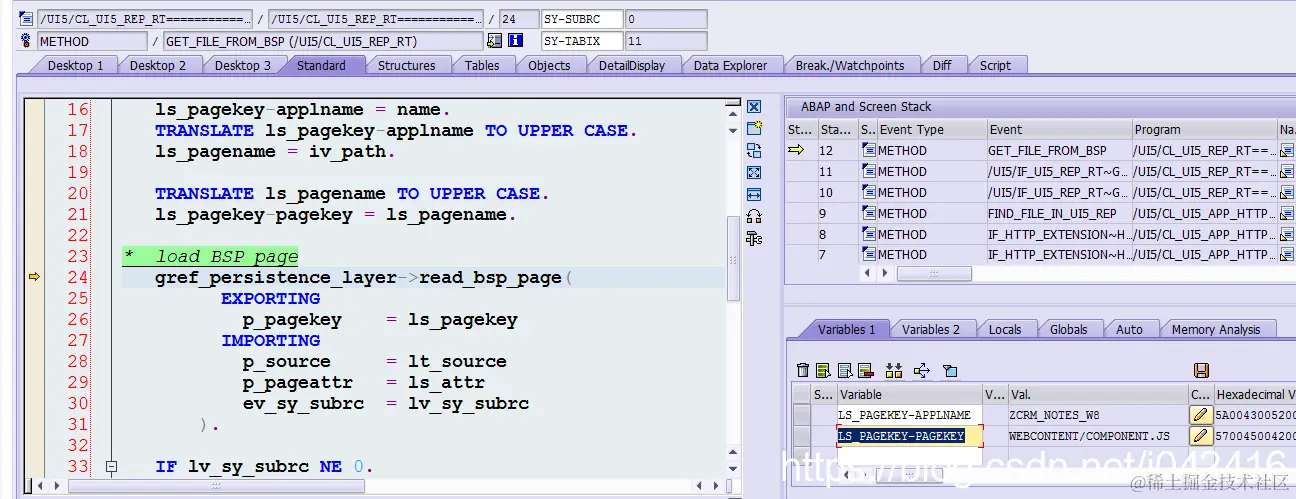Click the horizontal maximize tool icon
1296x499 pixels.
754,195
